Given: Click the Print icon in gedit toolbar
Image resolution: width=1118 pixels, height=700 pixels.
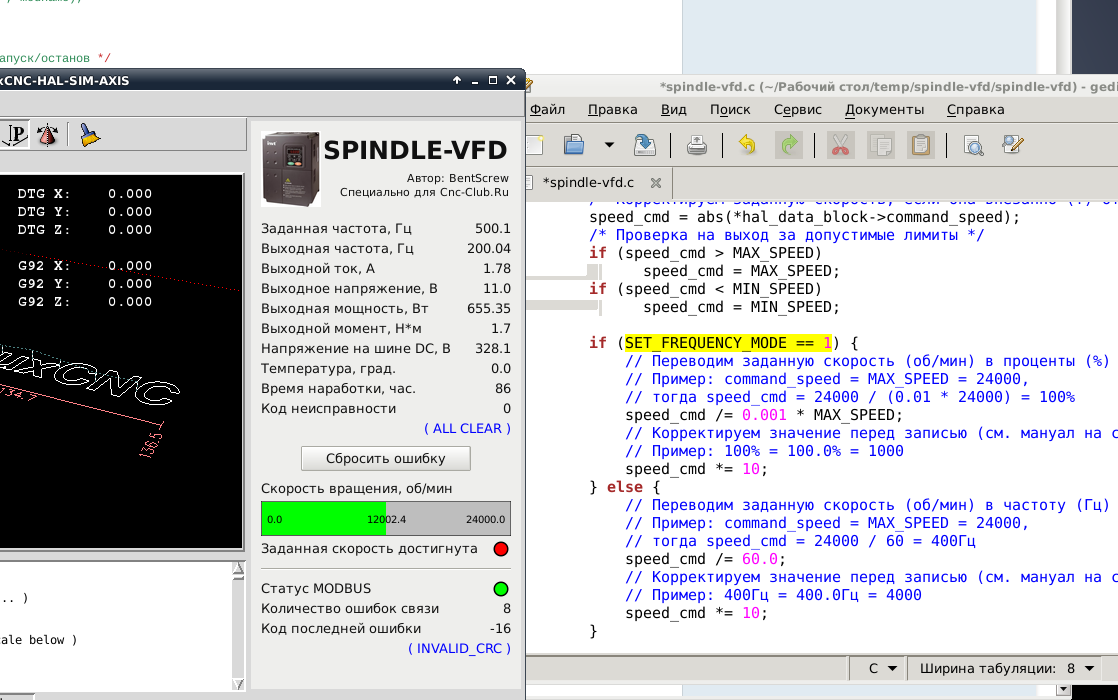Looking at the screenshot, I should pos(697,145).
